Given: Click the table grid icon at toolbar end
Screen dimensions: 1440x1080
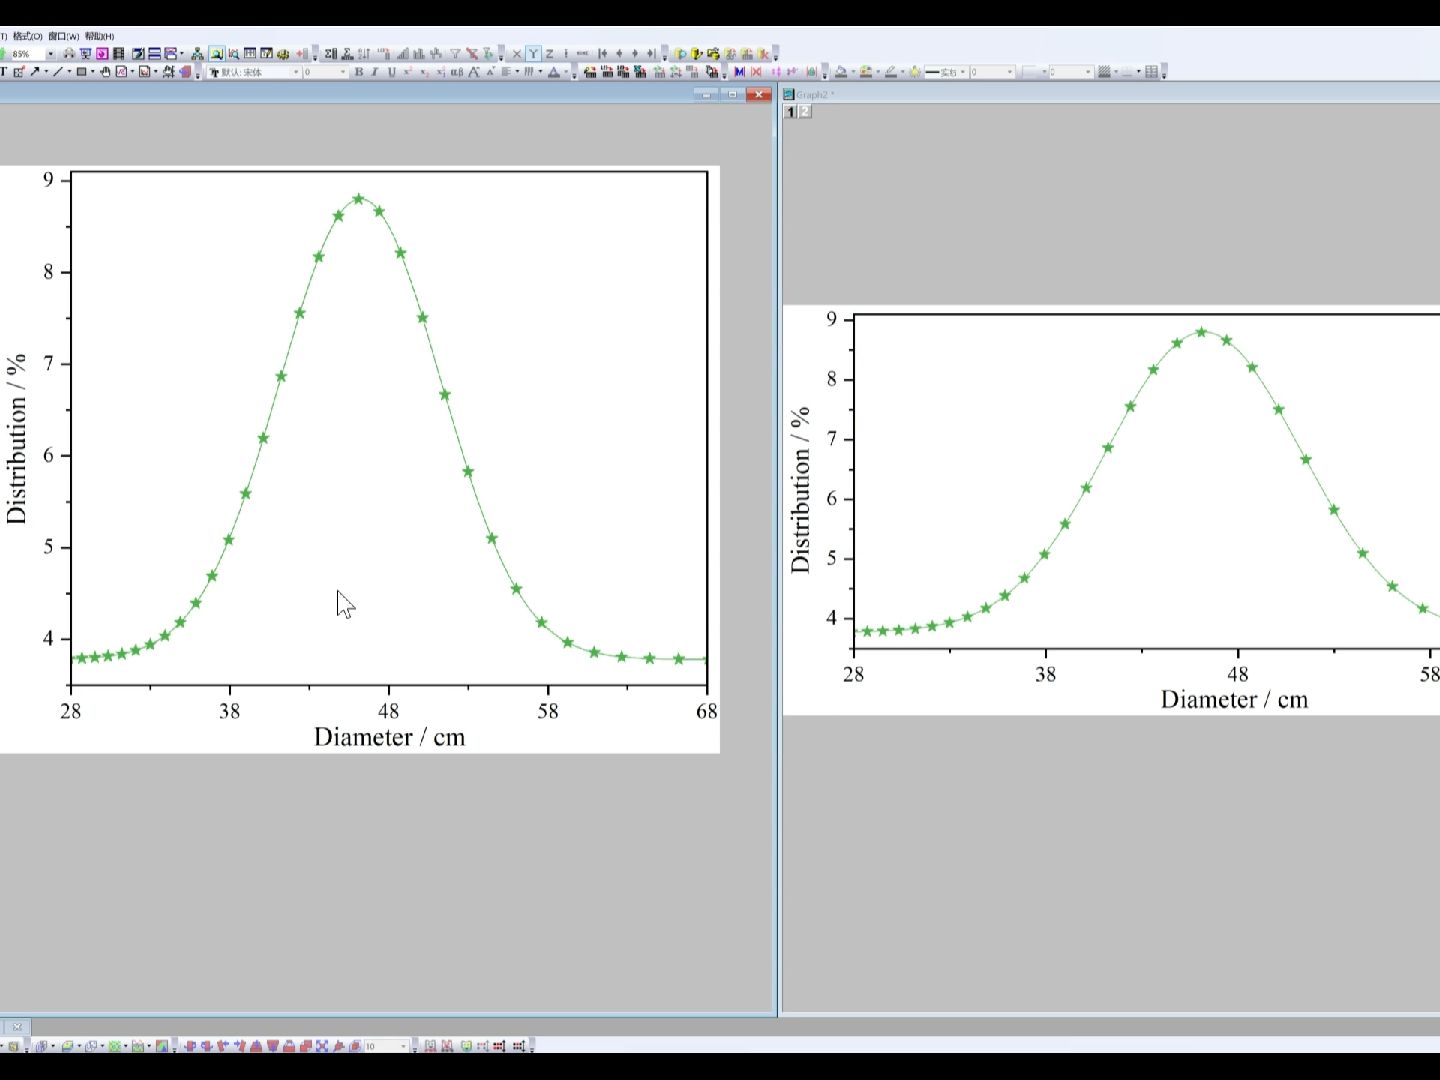Looking at the screenshot, I should point(1152,71).
